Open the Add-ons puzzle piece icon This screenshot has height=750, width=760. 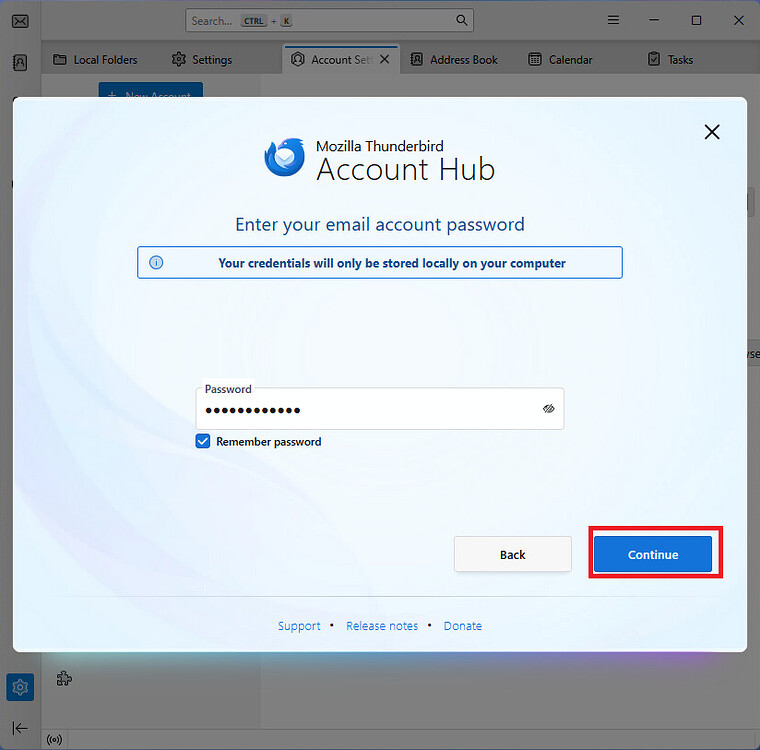tap(64, 678)
